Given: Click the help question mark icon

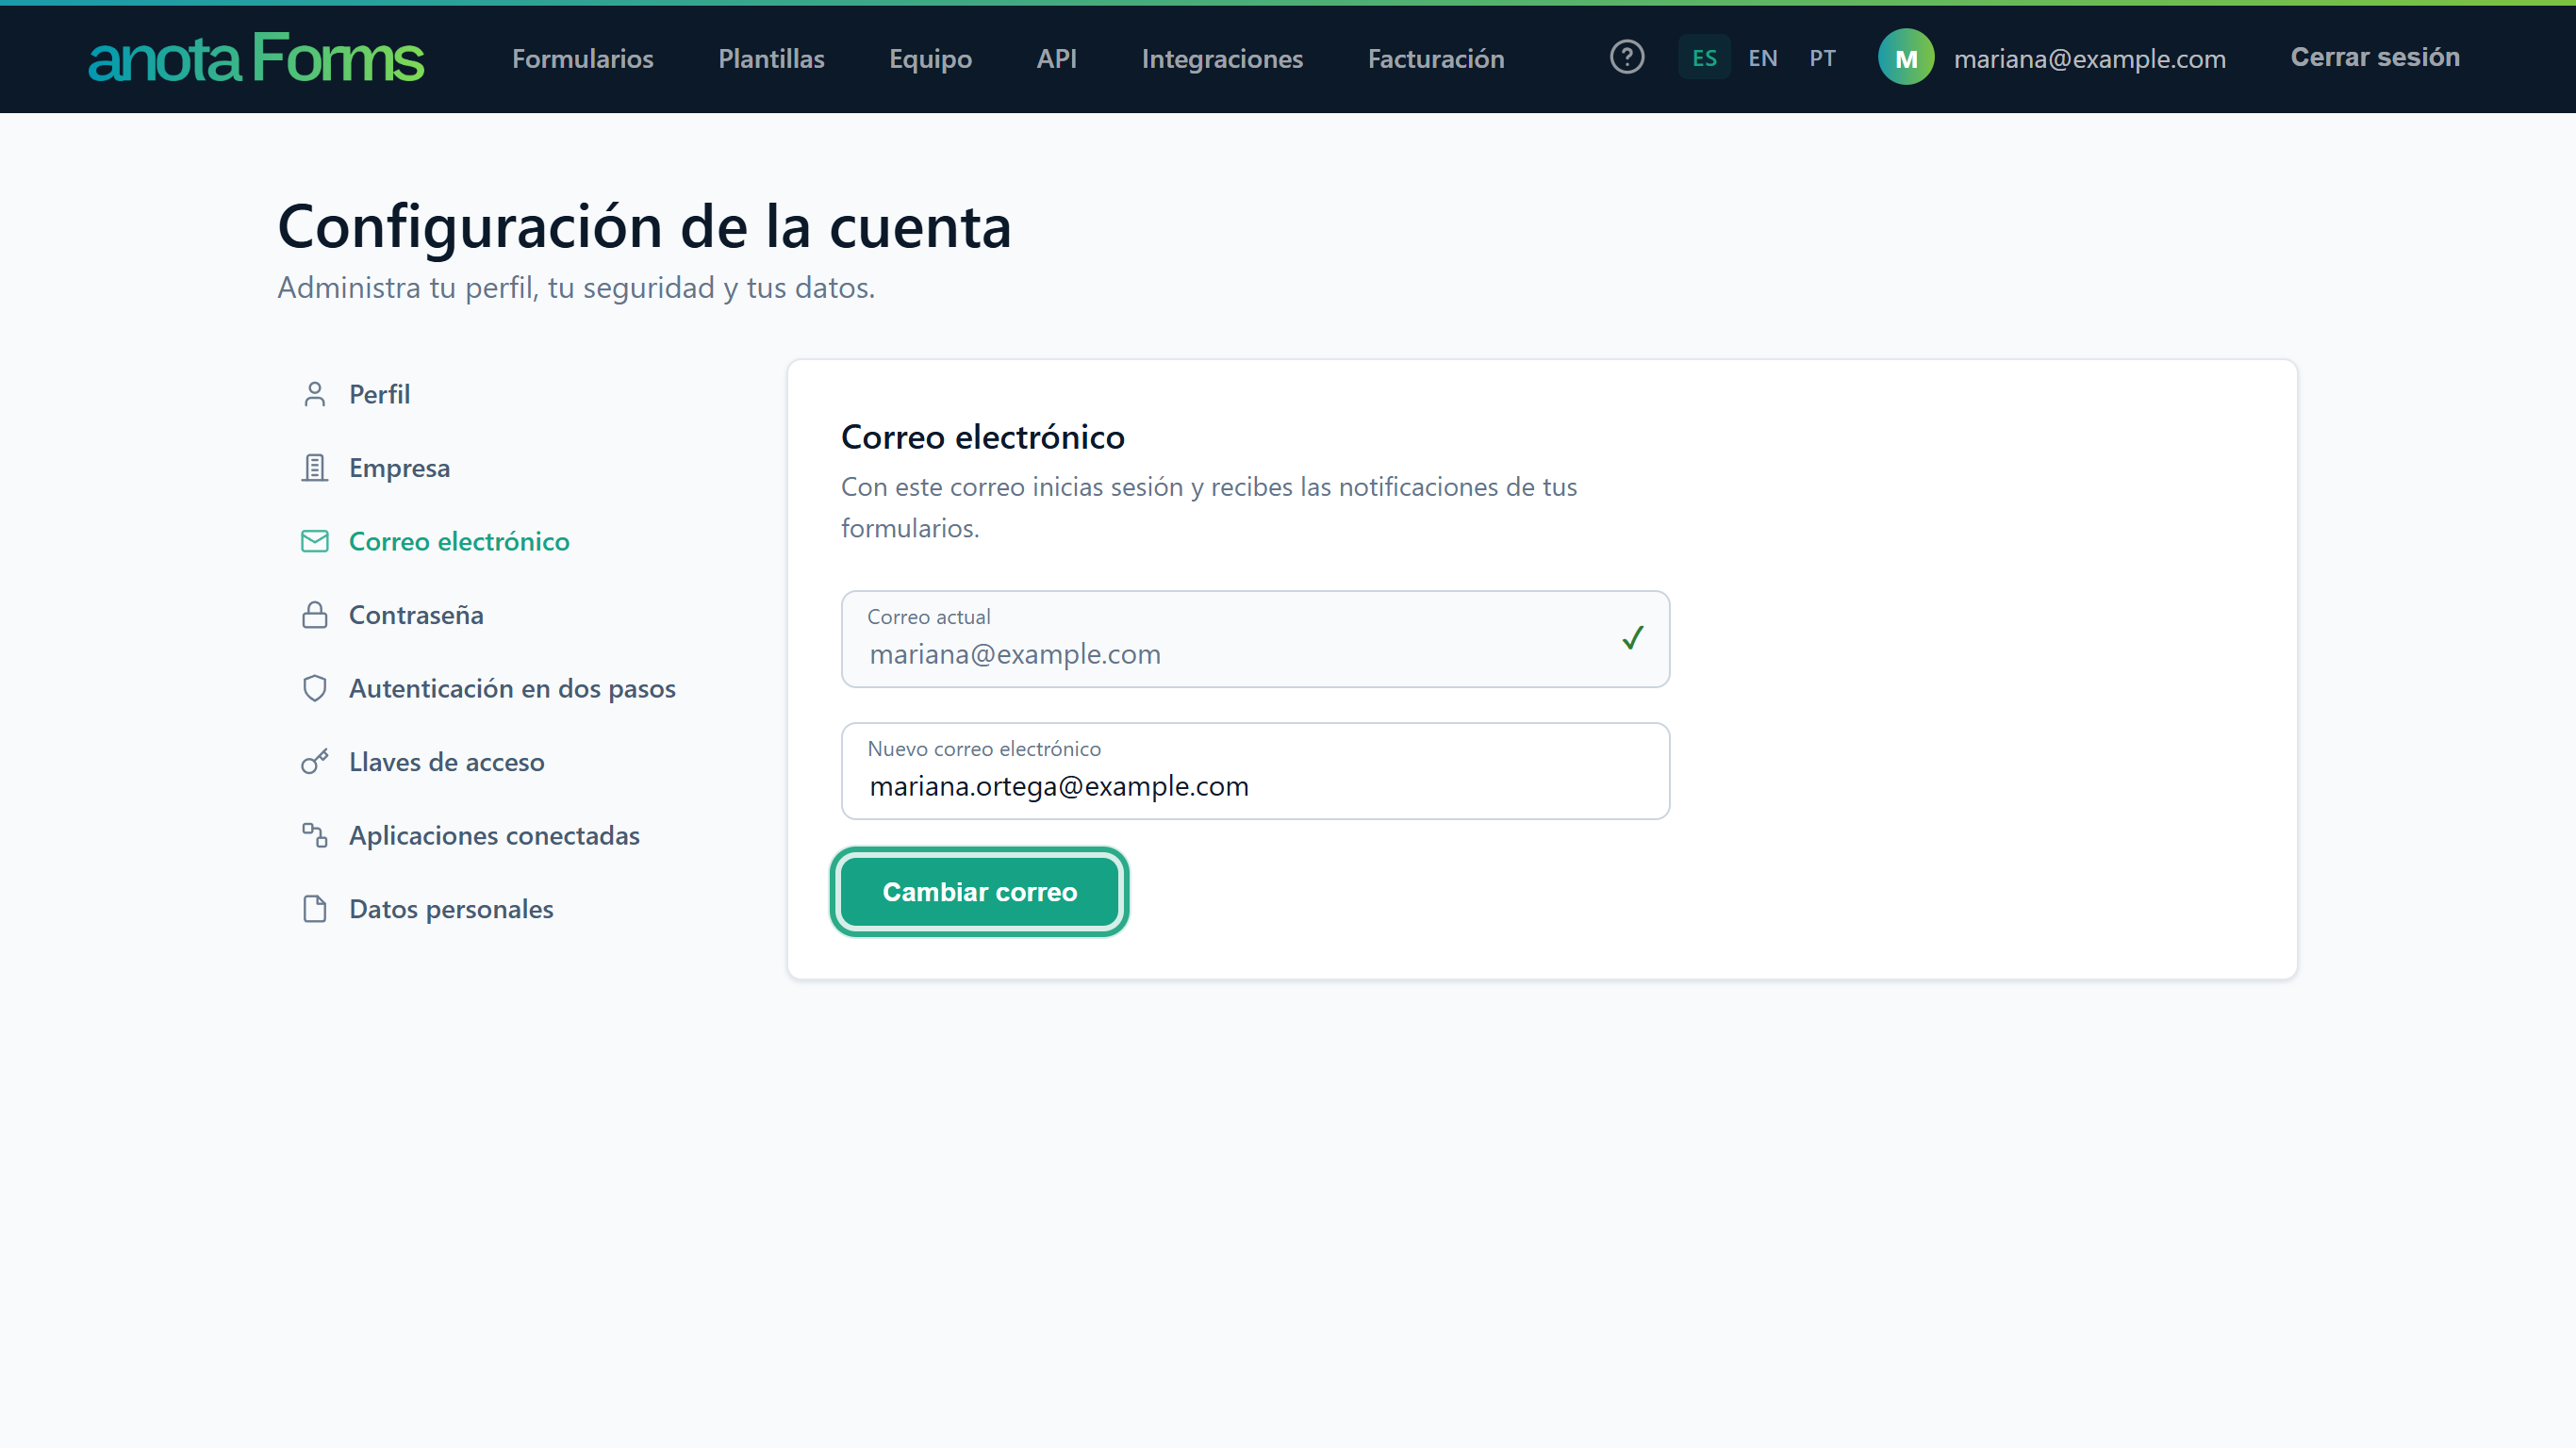Looking at the screenshot, I should point(1627,57).
